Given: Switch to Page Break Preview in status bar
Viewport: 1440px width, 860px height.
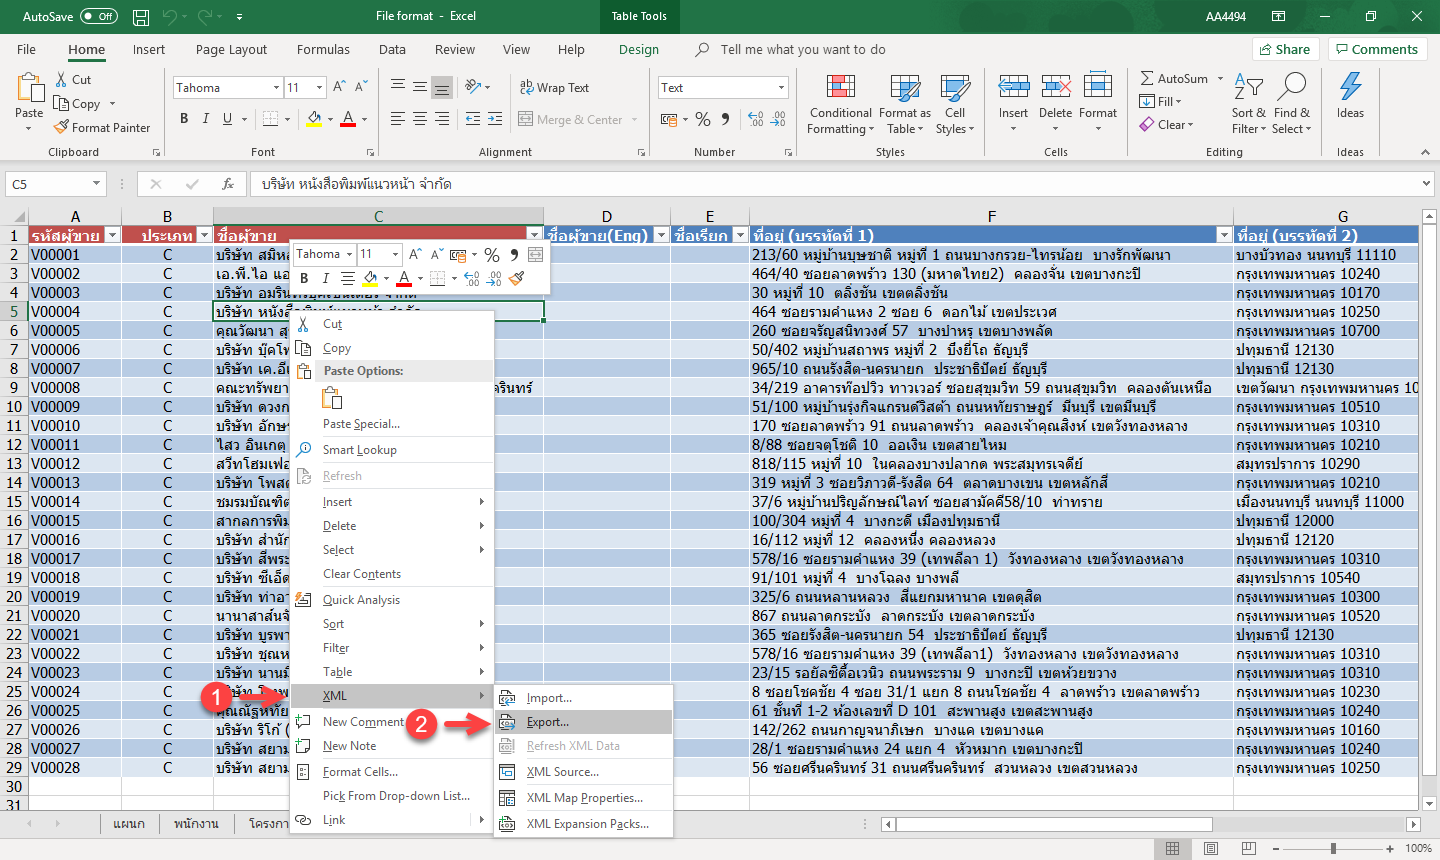Looking at the screenshot, I should point(1250,848).
